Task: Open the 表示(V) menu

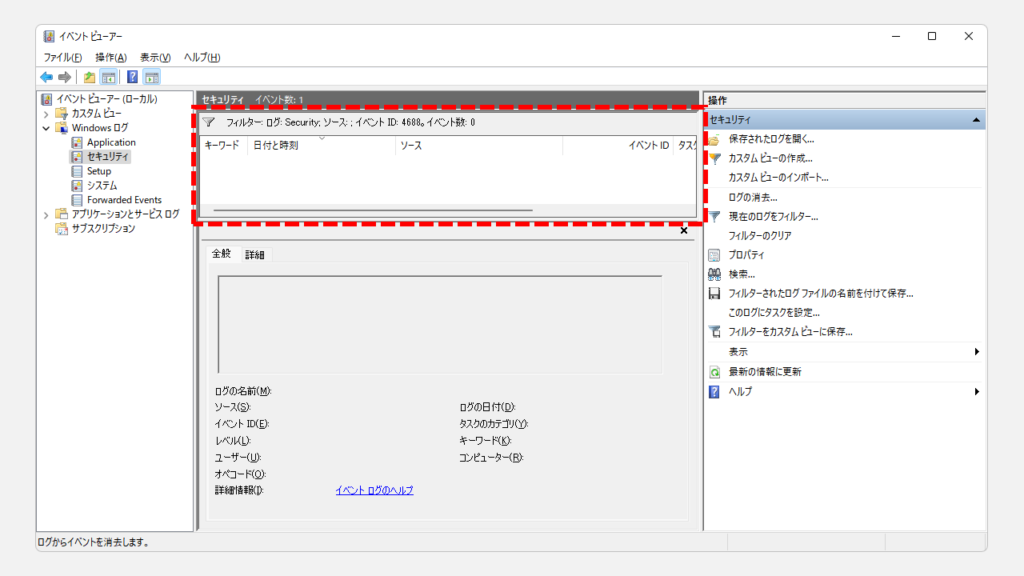Action: tap(155, 57)
